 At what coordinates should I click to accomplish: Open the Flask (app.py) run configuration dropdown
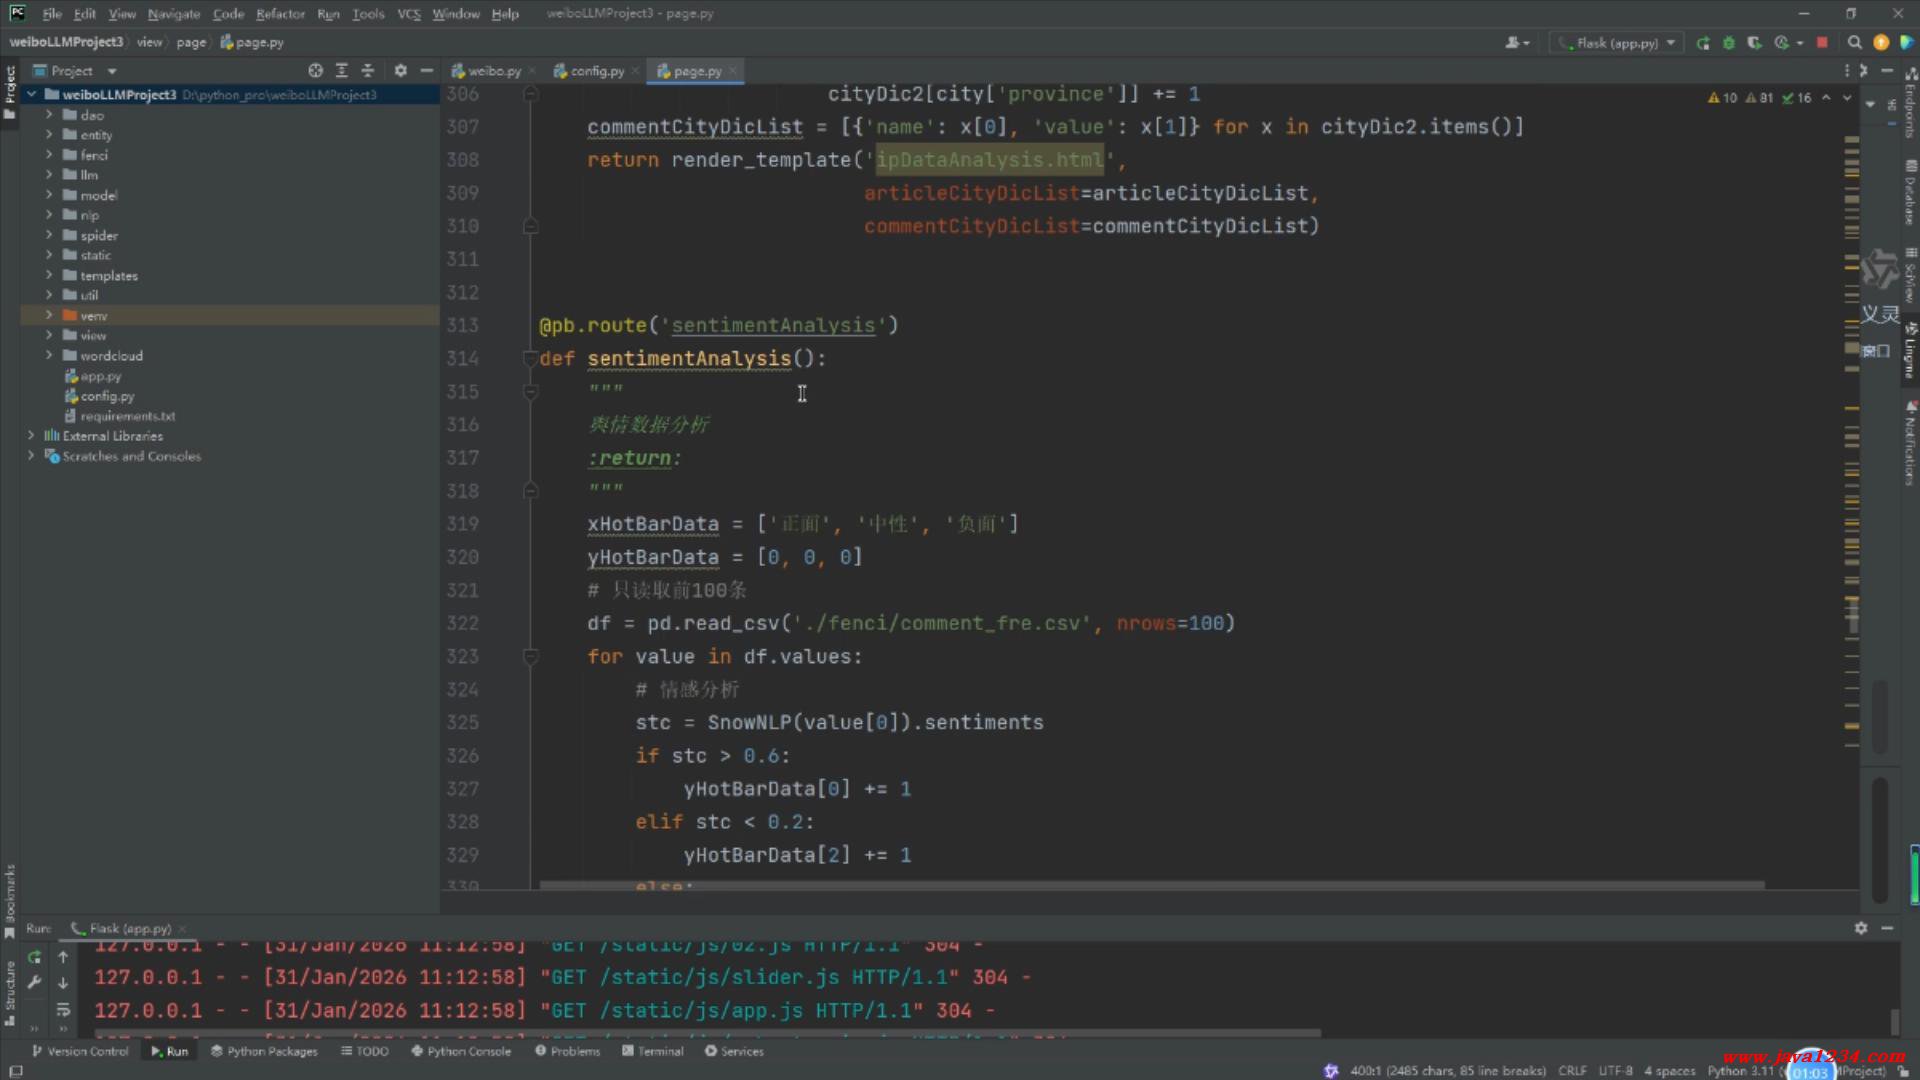point(1617,43)
